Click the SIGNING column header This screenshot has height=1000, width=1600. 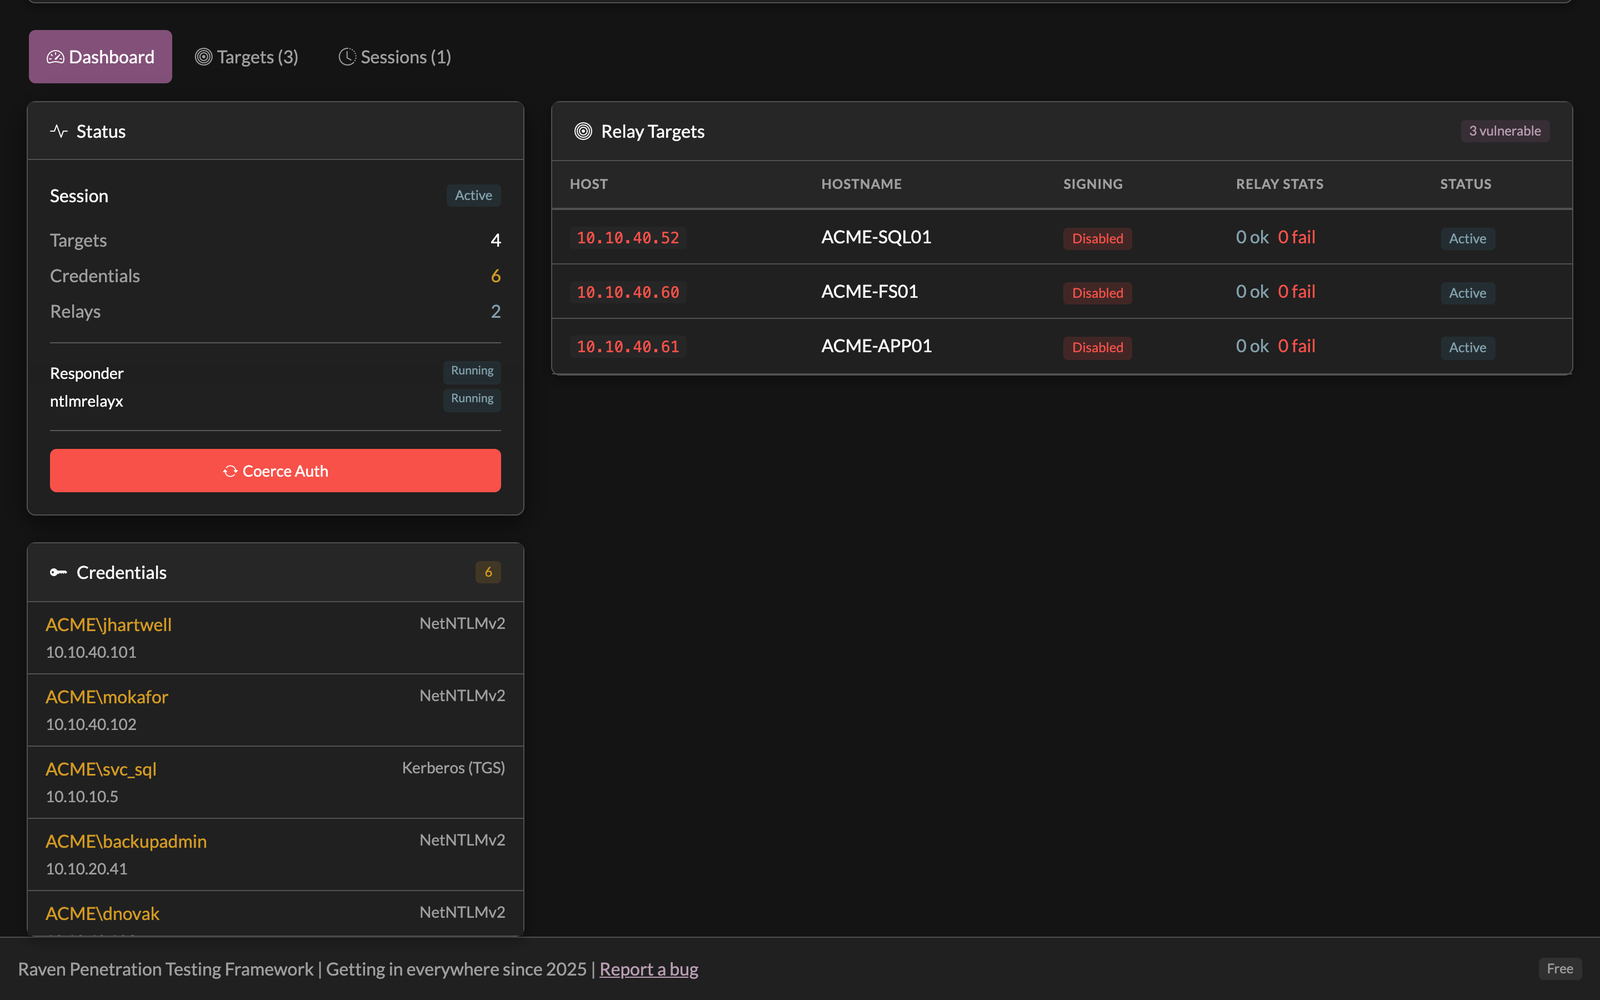pos(1093,184)
